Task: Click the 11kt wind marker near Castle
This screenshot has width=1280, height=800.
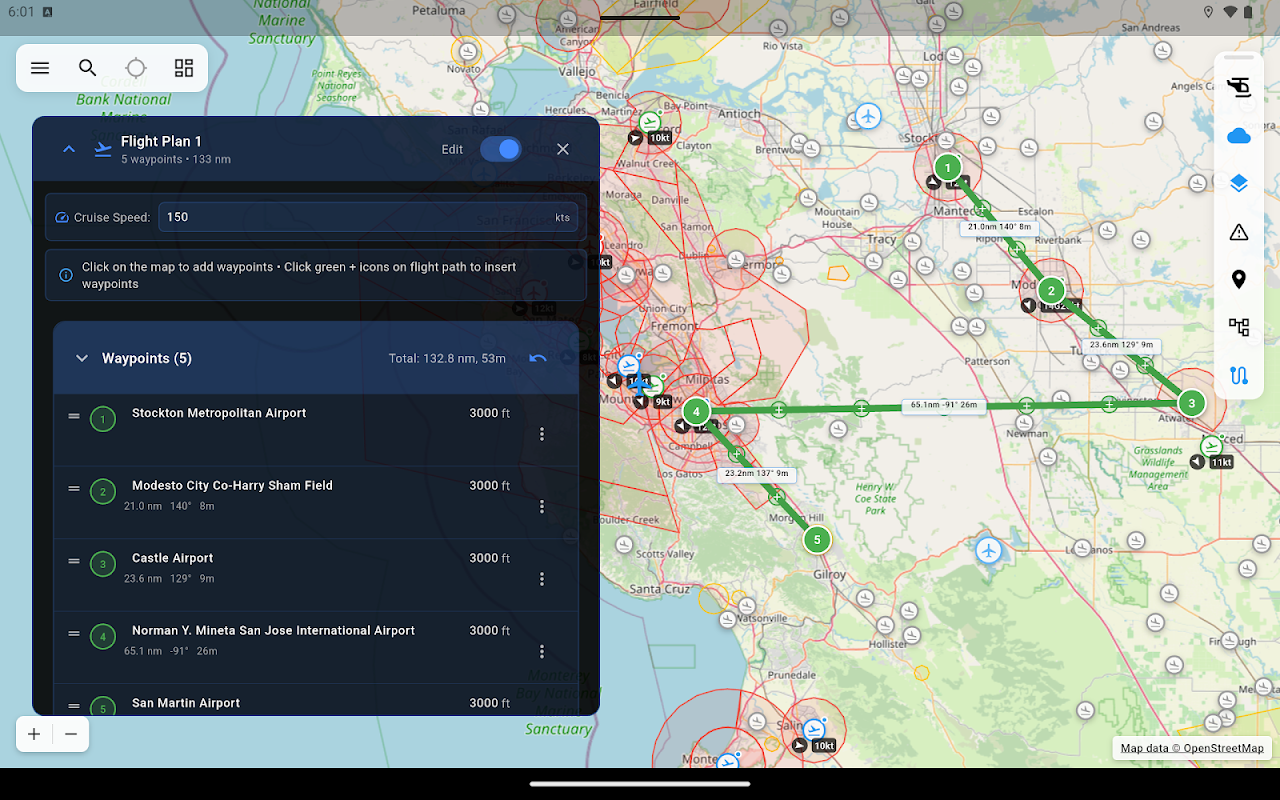Action: 1211,462
